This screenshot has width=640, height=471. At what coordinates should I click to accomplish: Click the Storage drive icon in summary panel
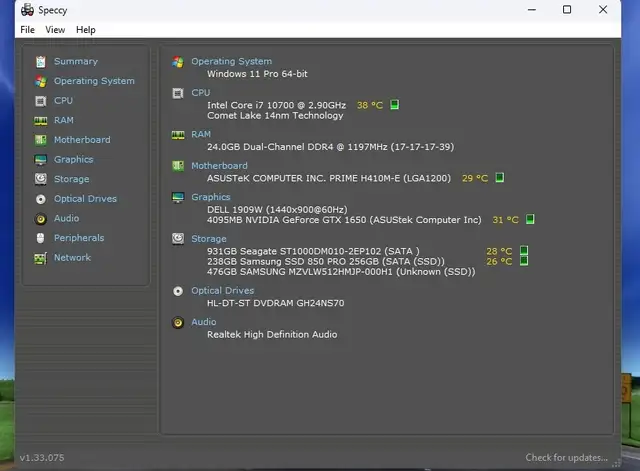pos(178,239)
